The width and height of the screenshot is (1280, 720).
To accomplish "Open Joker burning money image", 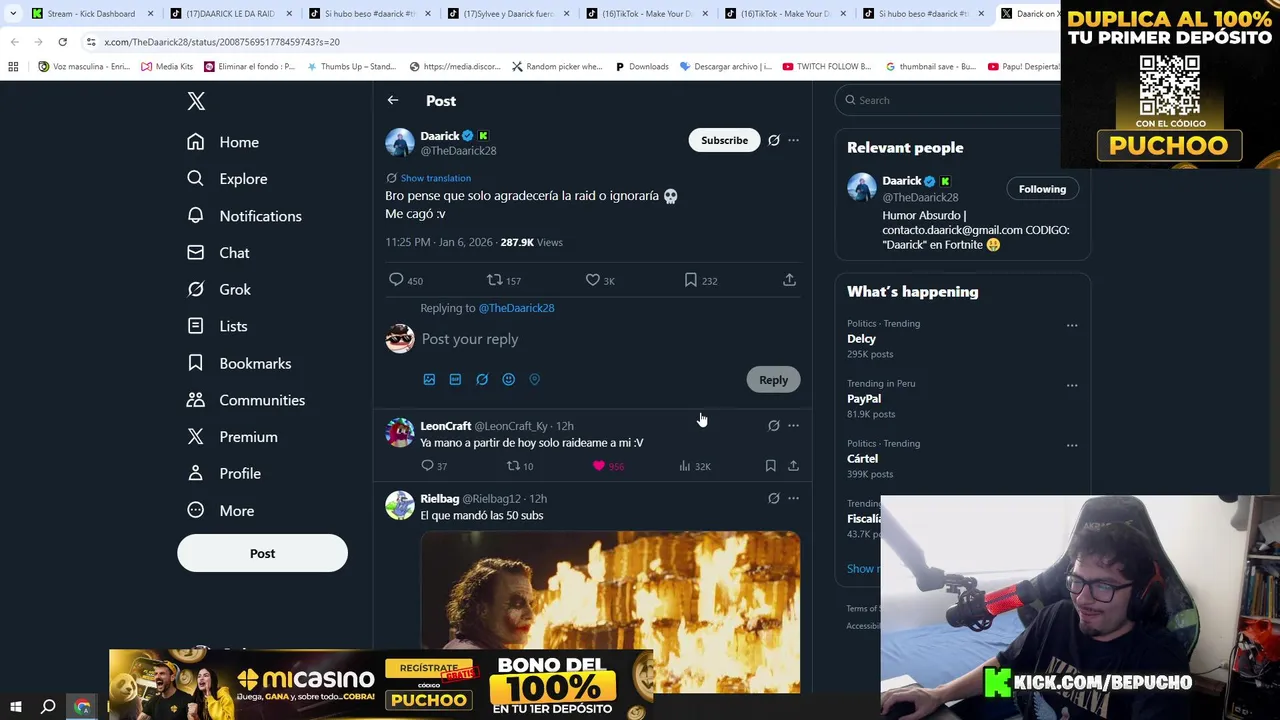I will coord(610,612).
